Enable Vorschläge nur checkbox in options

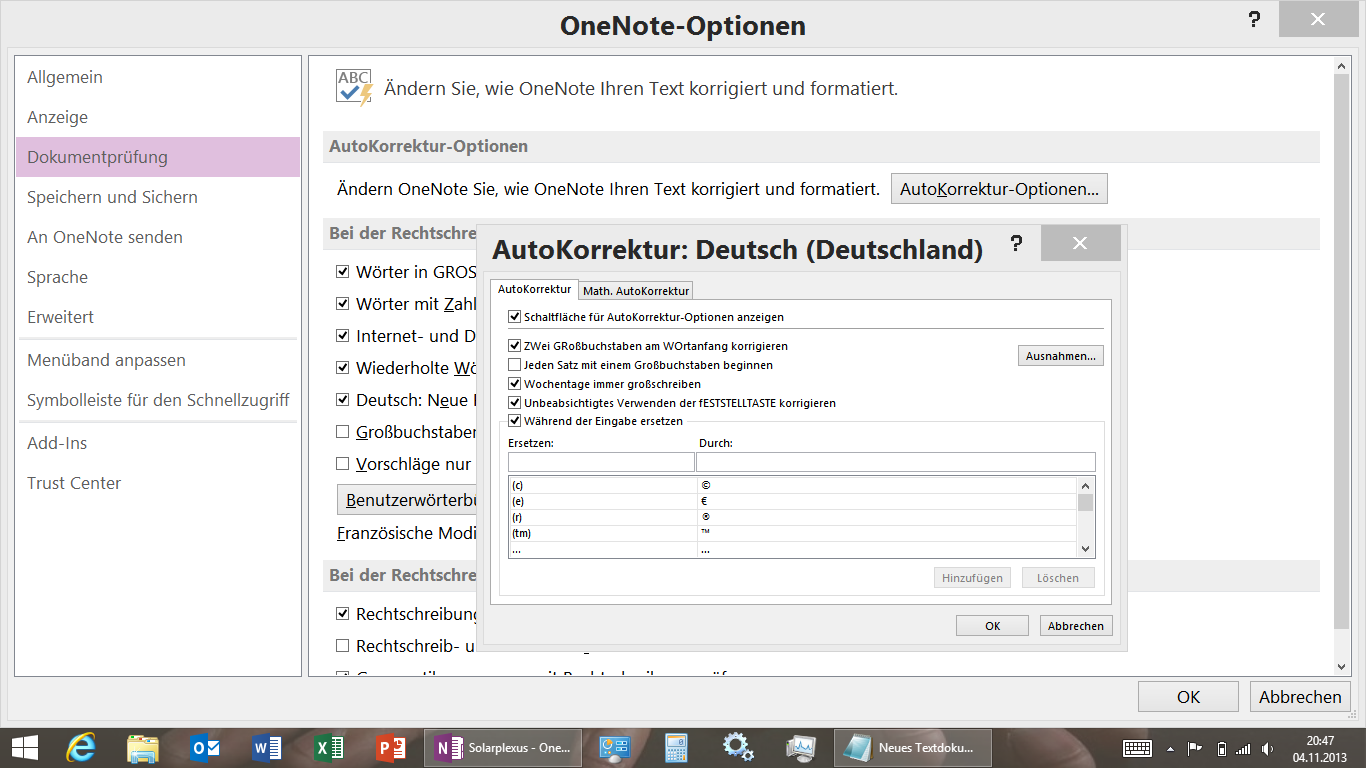point(343,463)
